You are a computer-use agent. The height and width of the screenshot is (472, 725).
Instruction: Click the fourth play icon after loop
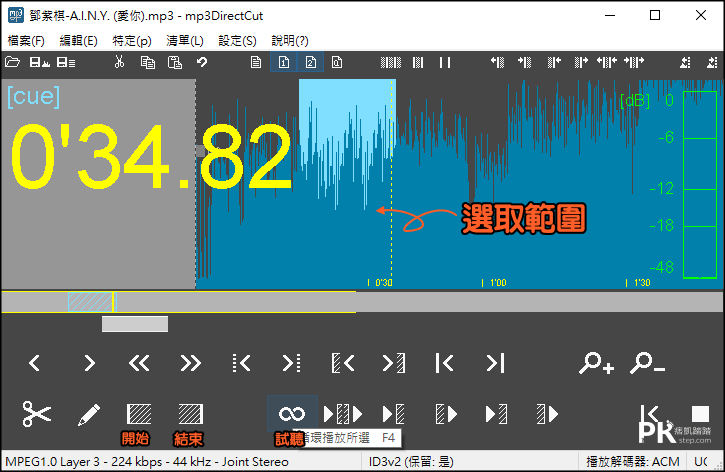[496, 414]
